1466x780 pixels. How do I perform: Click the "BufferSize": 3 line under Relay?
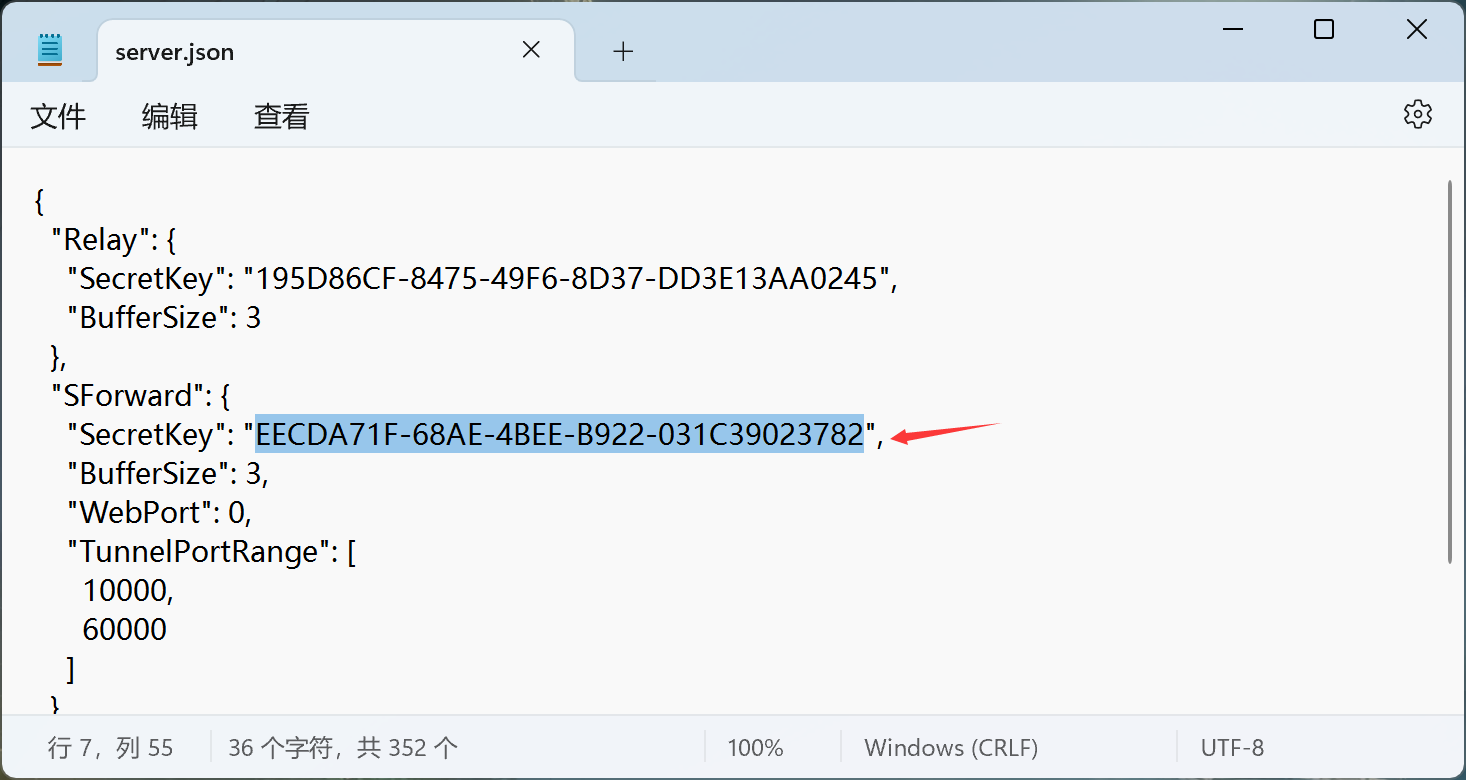click(164, 318)
